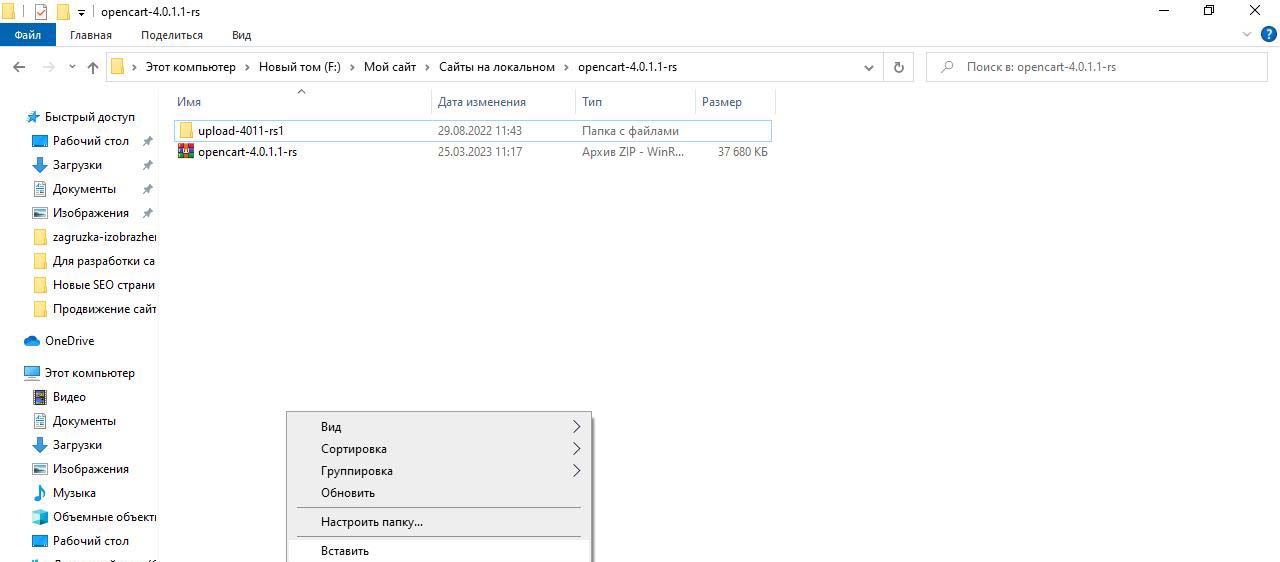
Task: Click the search box for opencart-4.0.1.1-rs
Action: [1100, 67]
